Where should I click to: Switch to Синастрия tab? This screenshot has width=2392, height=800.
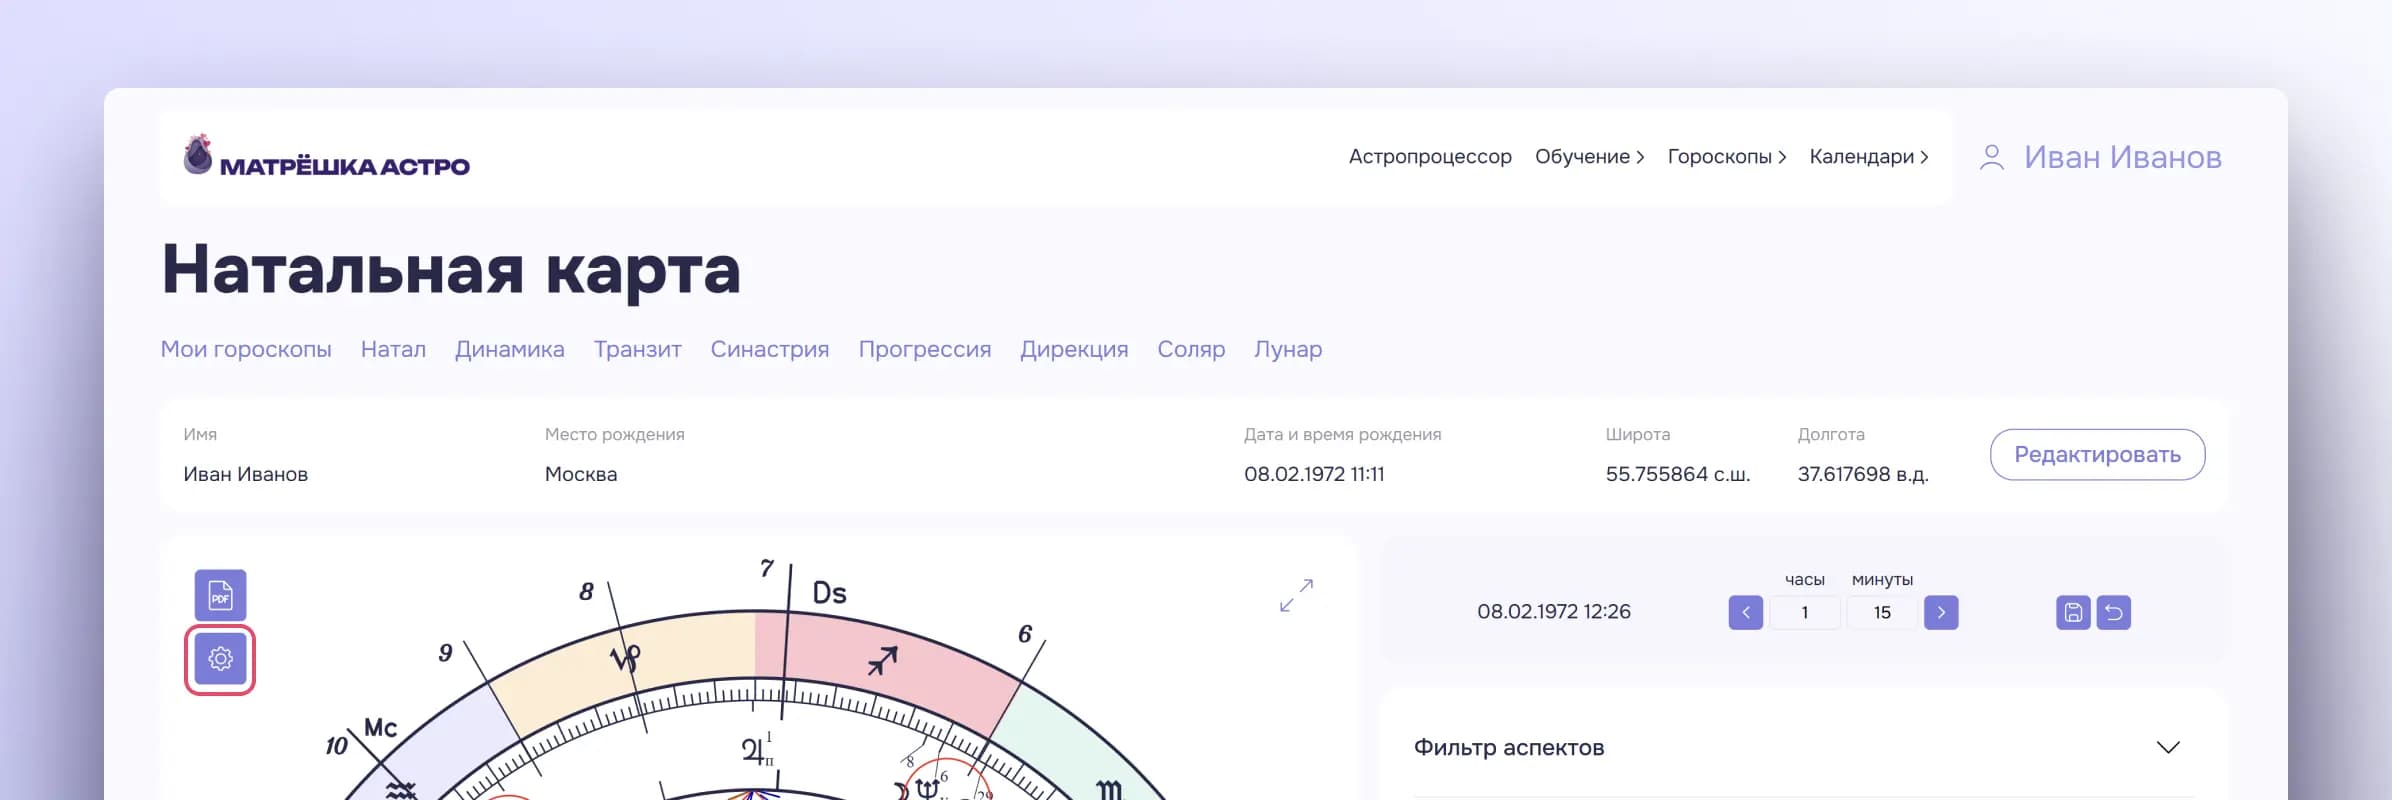[x=770, y=349]
